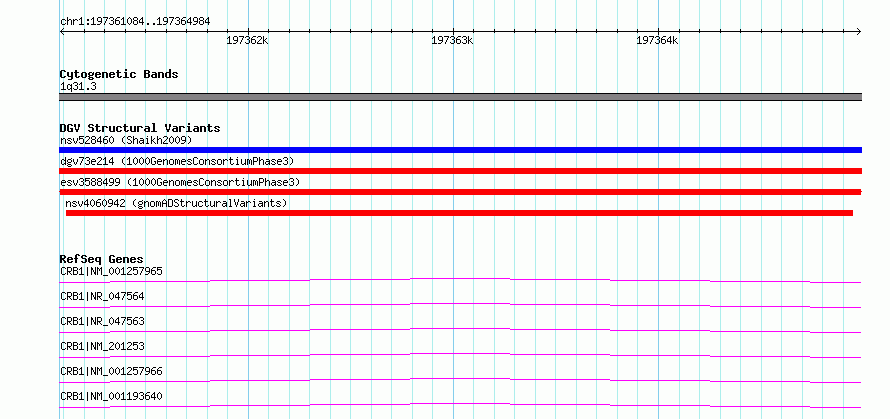Click the right arrowhead of the ruler
Screen dimensions: 890x419
(859, 31)
